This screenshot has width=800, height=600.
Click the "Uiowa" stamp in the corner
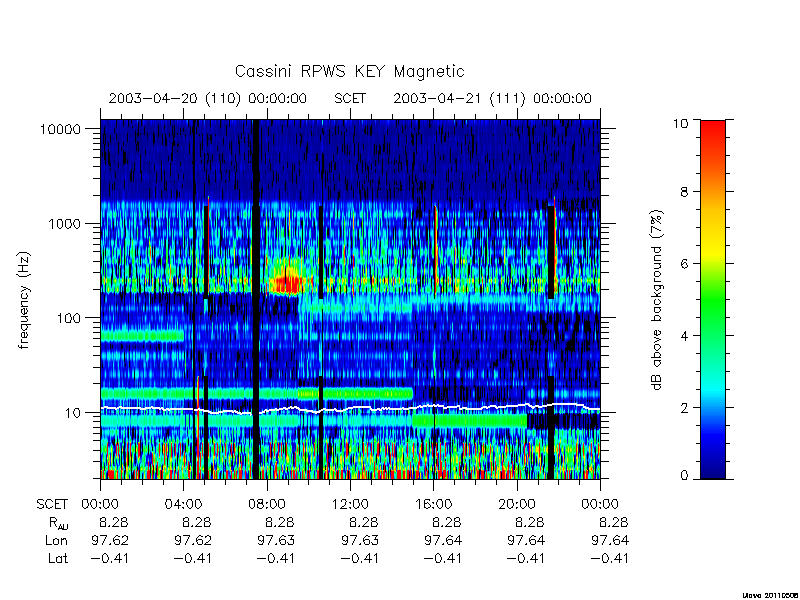coord(770,595)
